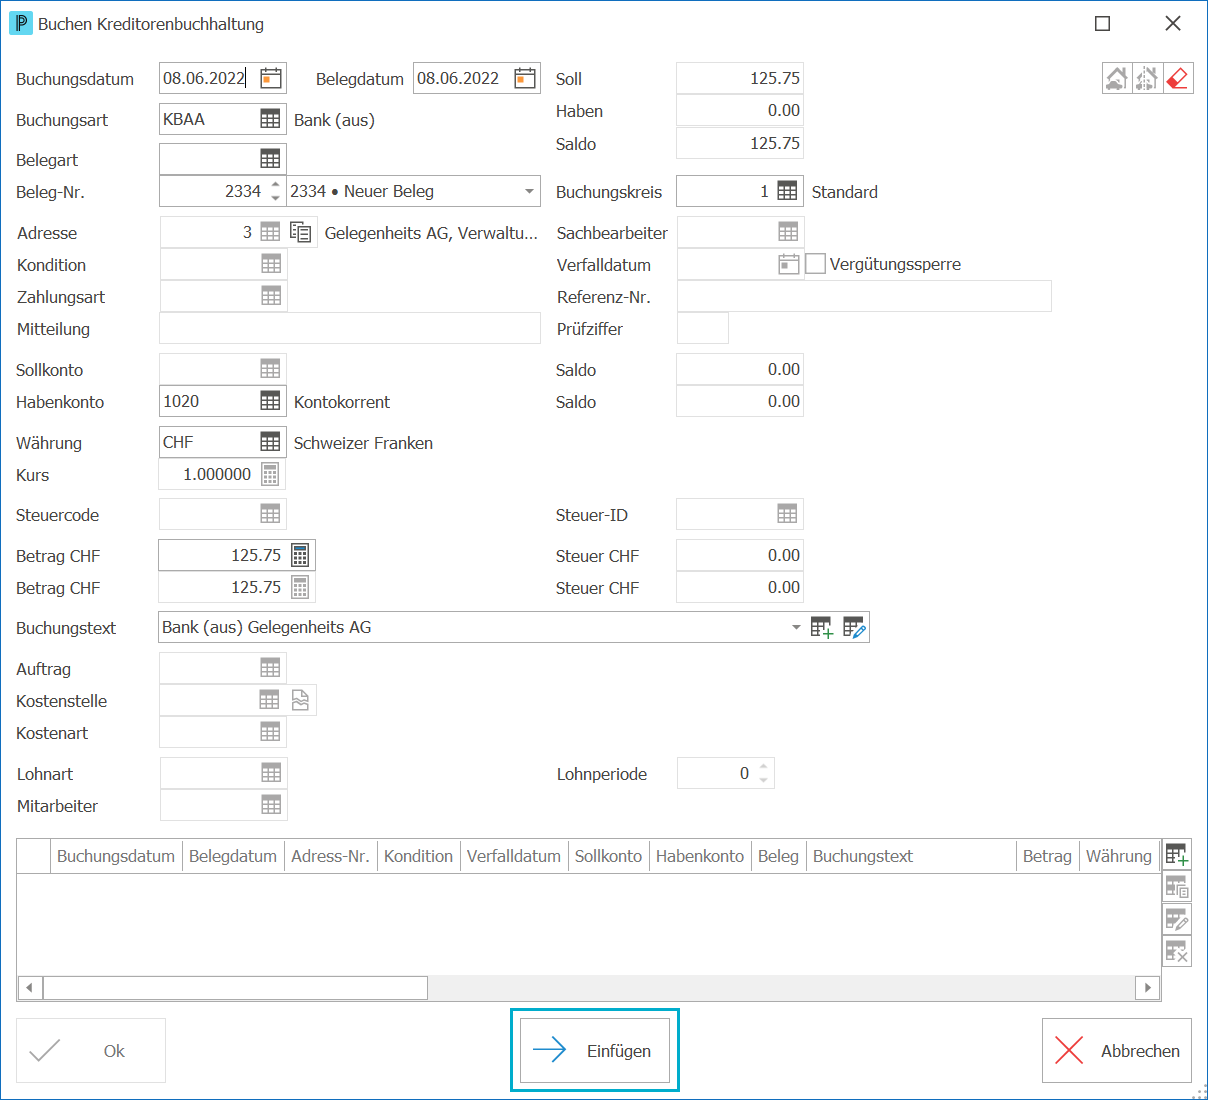Show address details icon beside Adresse field
This screenshot has width=1208, height=1100.
[x=301, y=232]
